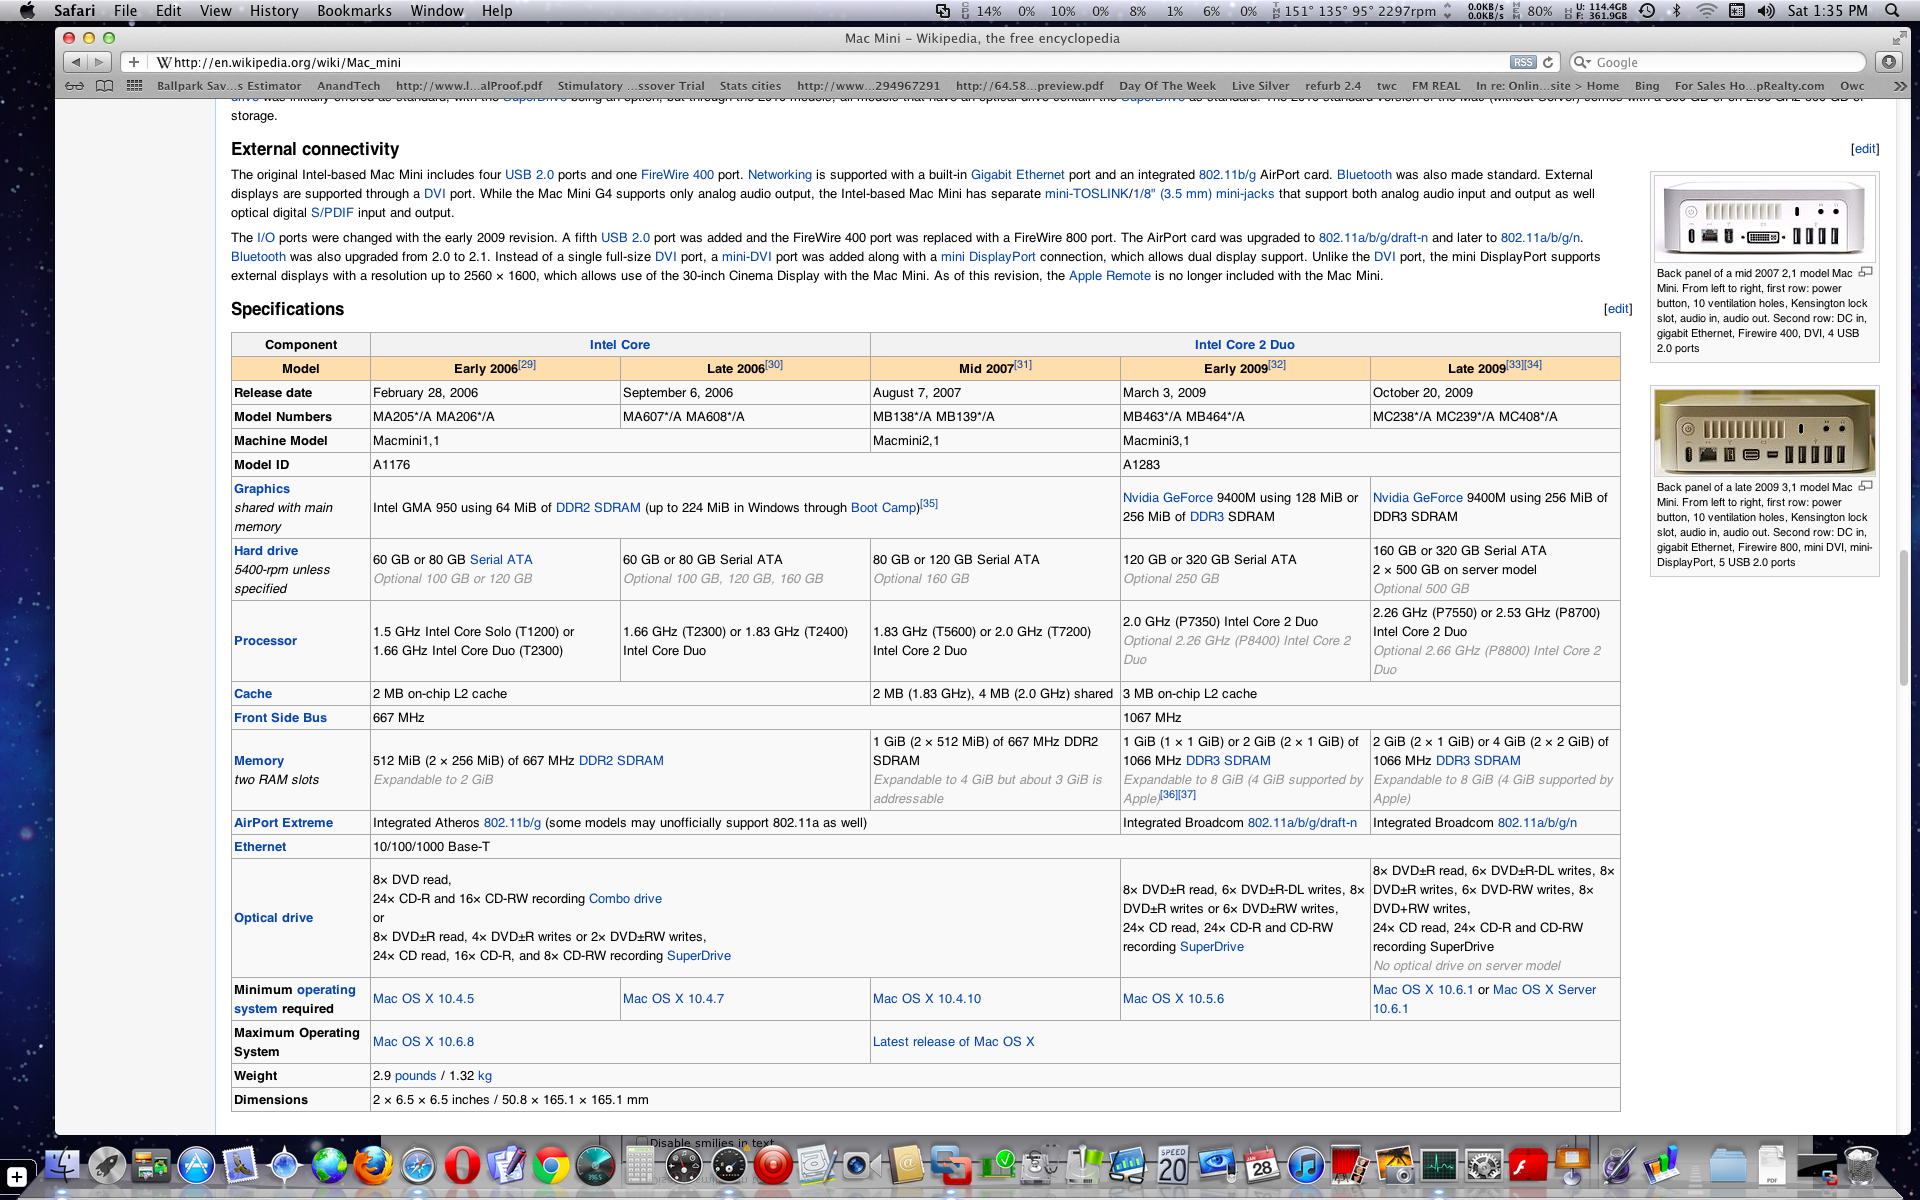The width and height of the screenshot is (1920, 1200).
Task: Open the History menu
Action: (x=273, y=11)
